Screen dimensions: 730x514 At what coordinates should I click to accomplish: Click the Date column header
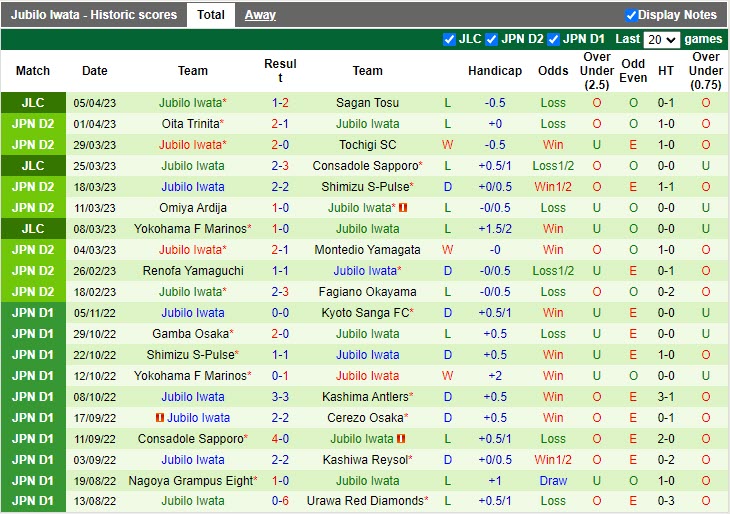point(95,71)
